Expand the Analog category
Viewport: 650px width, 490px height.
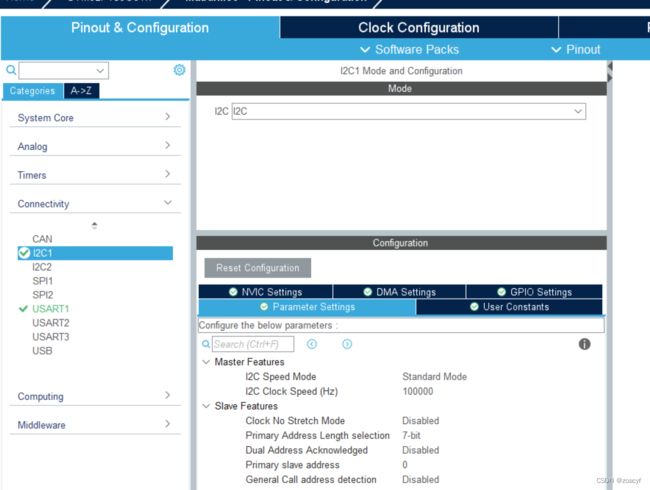coord(95,146)
